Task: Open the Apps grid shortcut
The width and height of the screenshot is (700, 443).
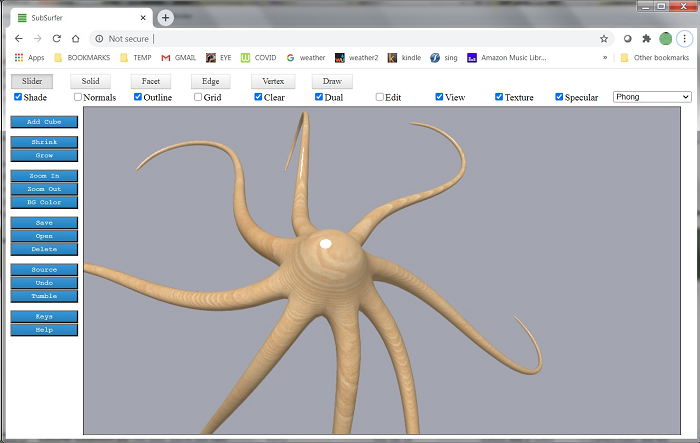Action: coord(29,57)
